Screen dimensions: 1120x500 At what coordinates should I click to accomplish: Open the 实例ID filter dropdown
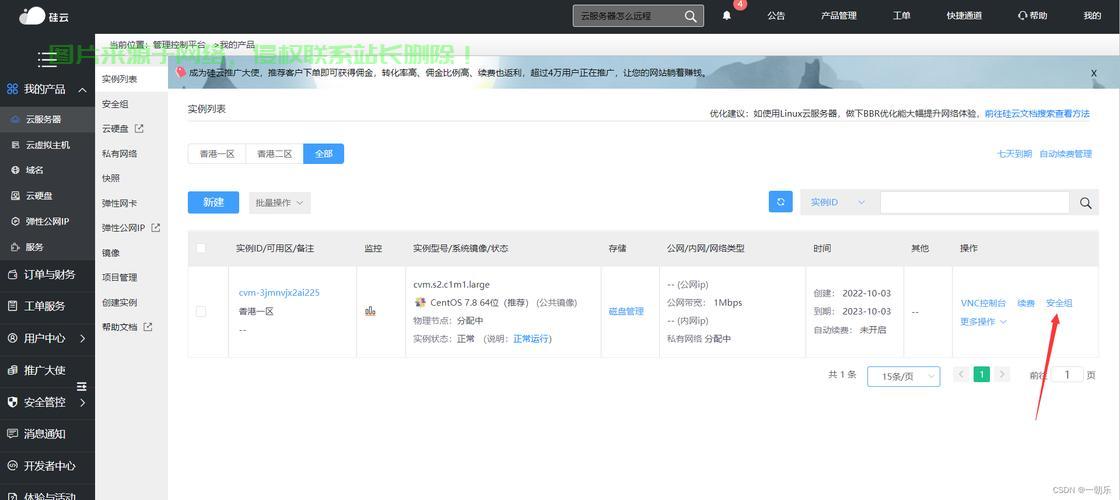(839, 202)
